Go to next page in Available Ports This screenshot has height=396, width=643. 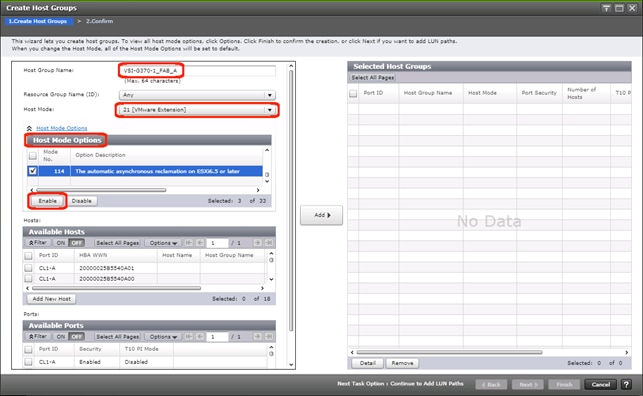click(257, 337)
